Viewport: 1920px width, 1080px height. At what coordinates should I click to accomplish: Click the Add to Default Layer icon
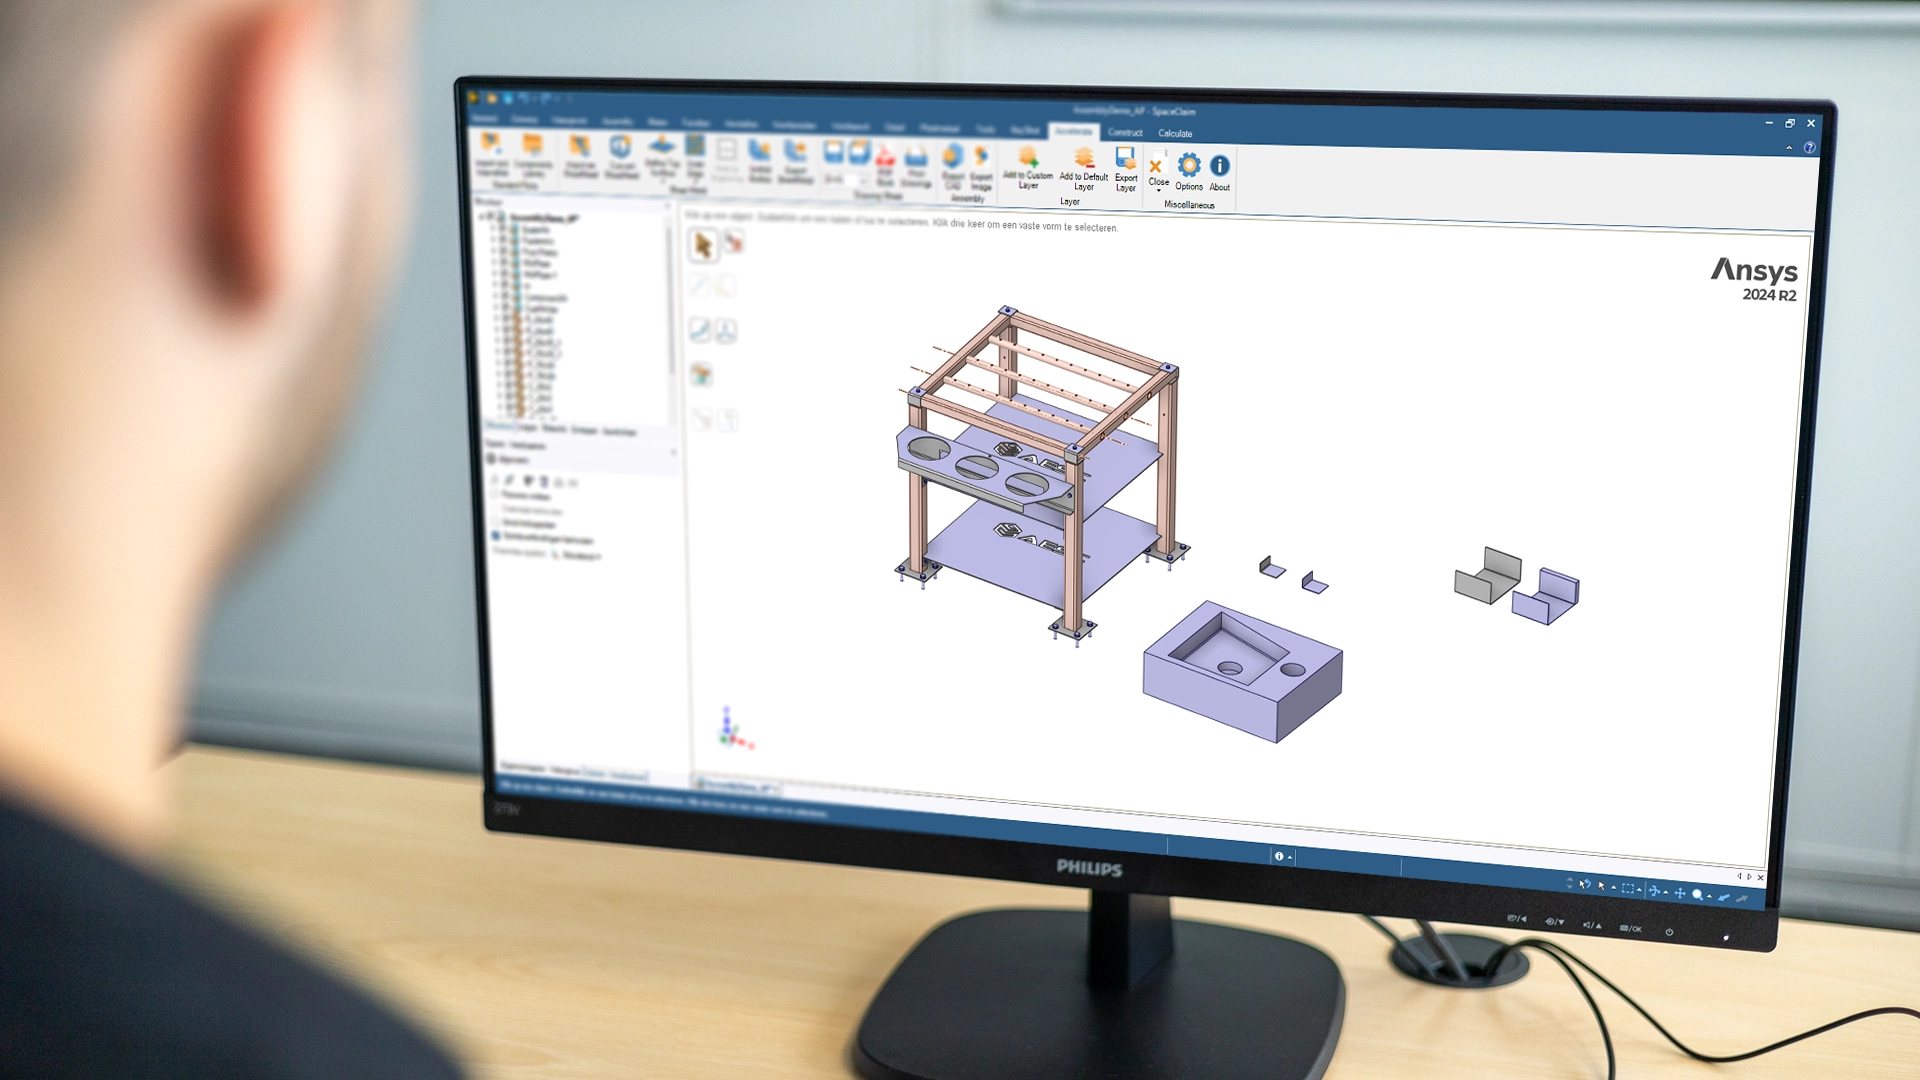click(1084, 159)
